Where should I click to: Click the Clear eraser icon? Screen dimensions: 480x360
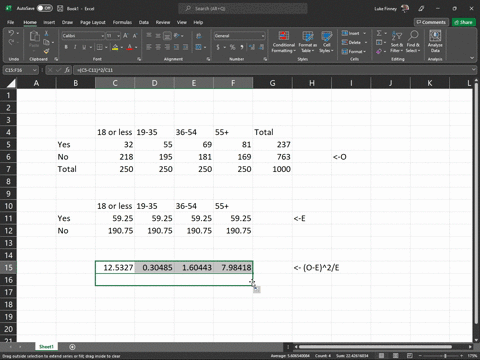click(379, 51)
